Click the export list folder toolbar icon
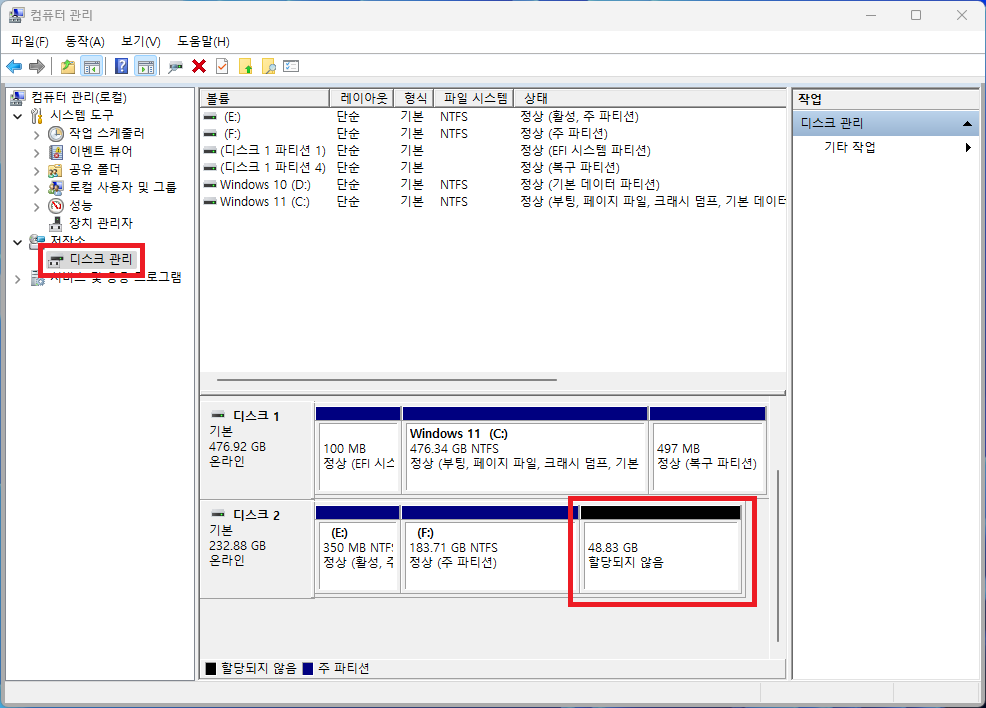 pos(67,65)
